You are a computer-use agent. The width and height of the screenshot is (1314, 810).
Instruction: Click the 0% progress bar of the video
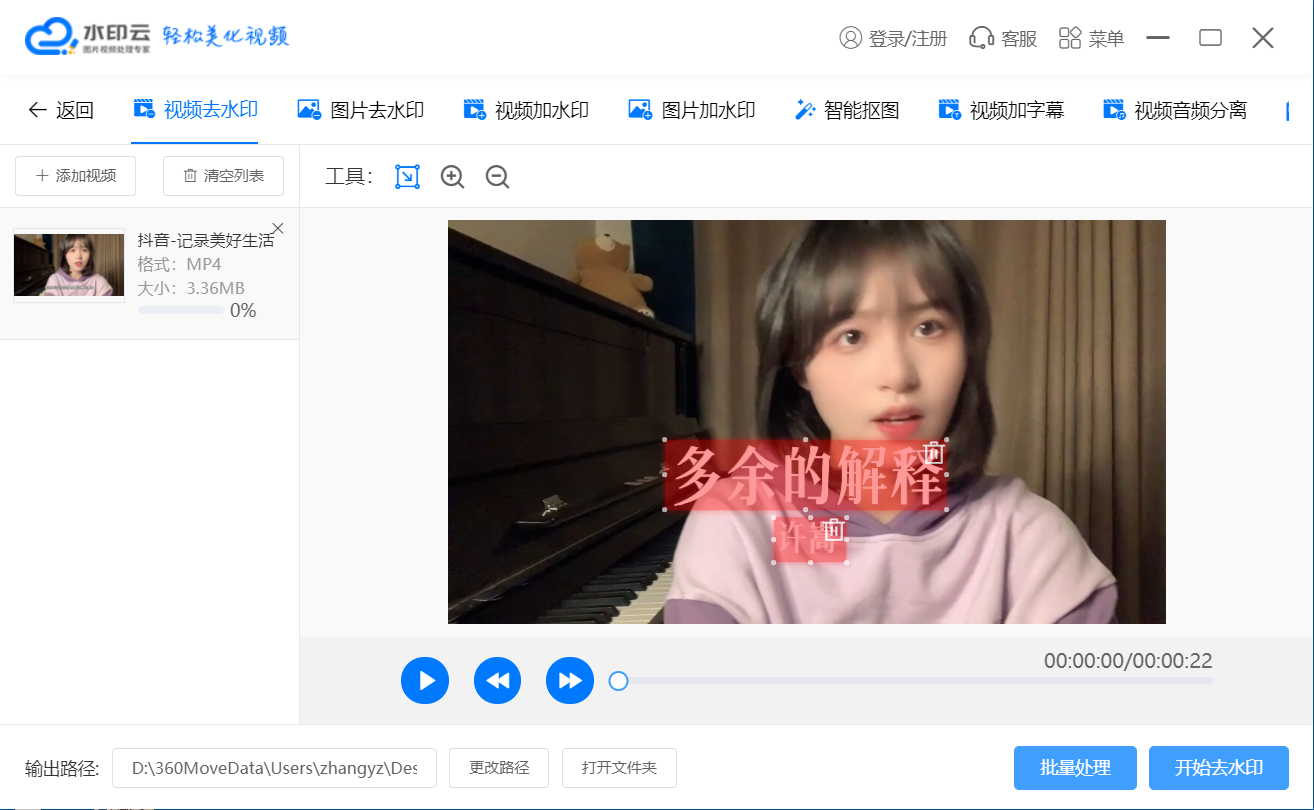click(x=181, y=311)
